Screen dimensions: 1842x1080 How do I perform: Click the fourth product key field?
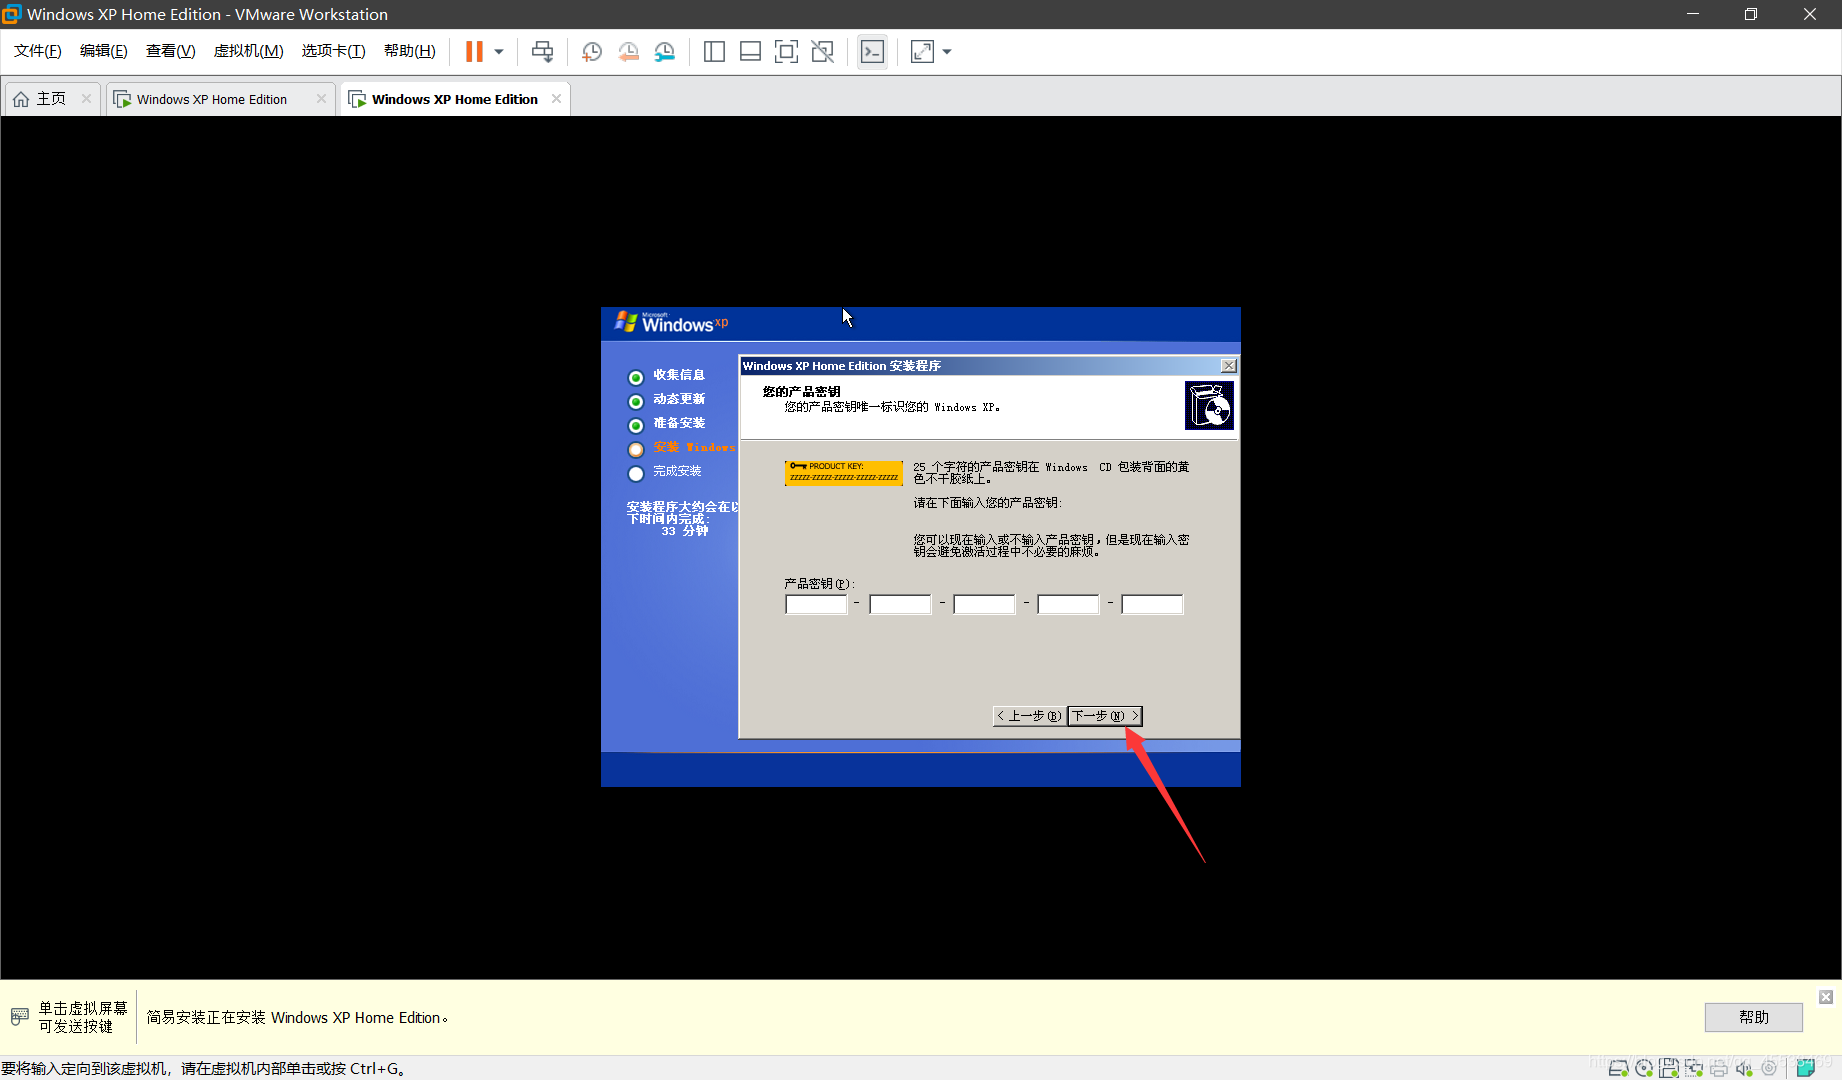point(1068,604)
